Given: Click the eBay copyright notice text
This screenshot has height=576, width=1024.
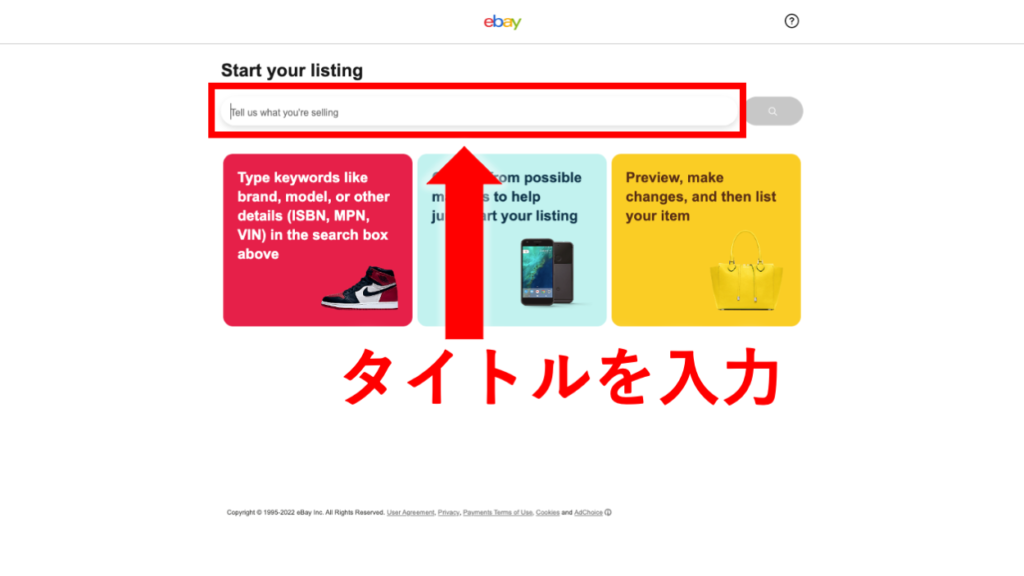Looking at the screenshot, I should [x=306, y=513].
